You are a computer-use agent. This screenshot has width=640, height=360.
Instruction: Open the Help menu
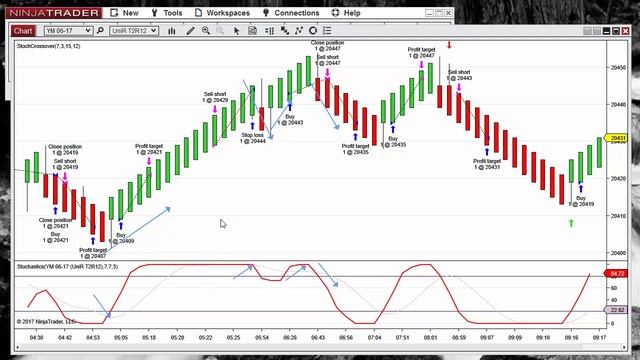click(346, 13)
